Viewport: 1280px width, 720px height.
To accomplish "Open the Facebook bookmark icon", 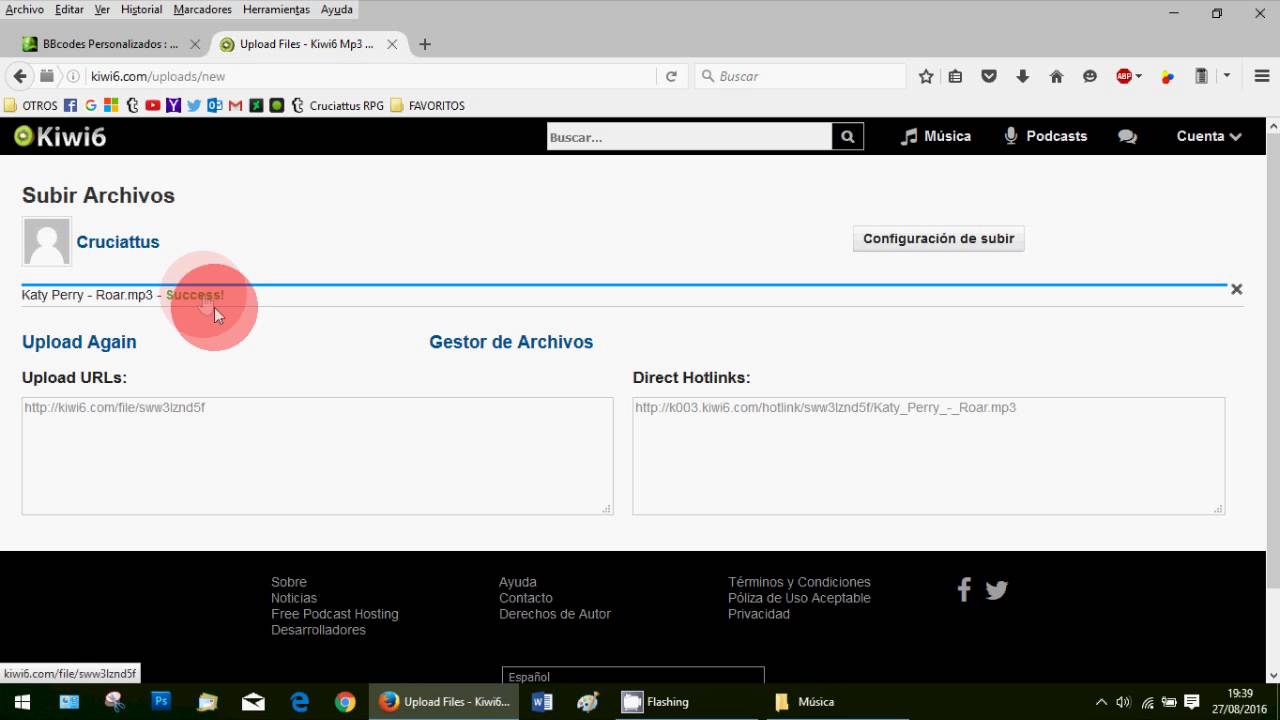I will 70,105.
